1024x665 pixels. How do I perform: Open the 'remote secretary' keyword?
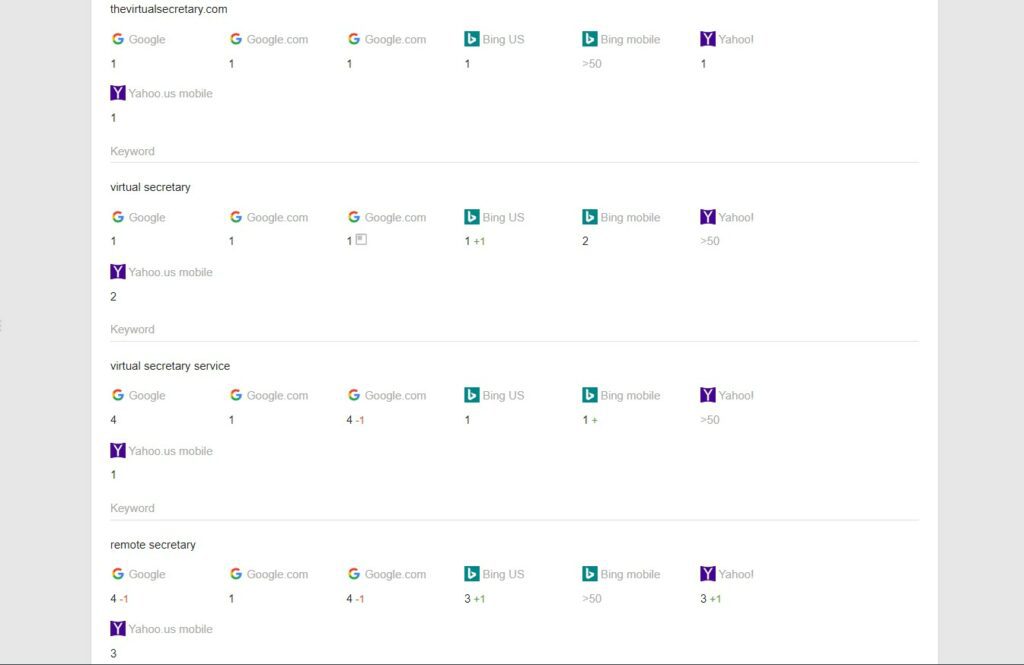153,545
